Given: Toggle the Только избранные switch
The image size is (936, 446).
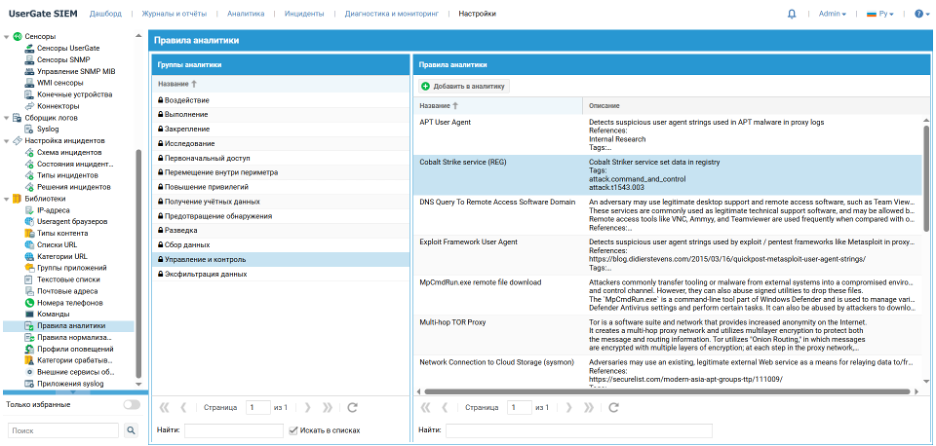Looking at the screenshot, I should click(131, 405).
